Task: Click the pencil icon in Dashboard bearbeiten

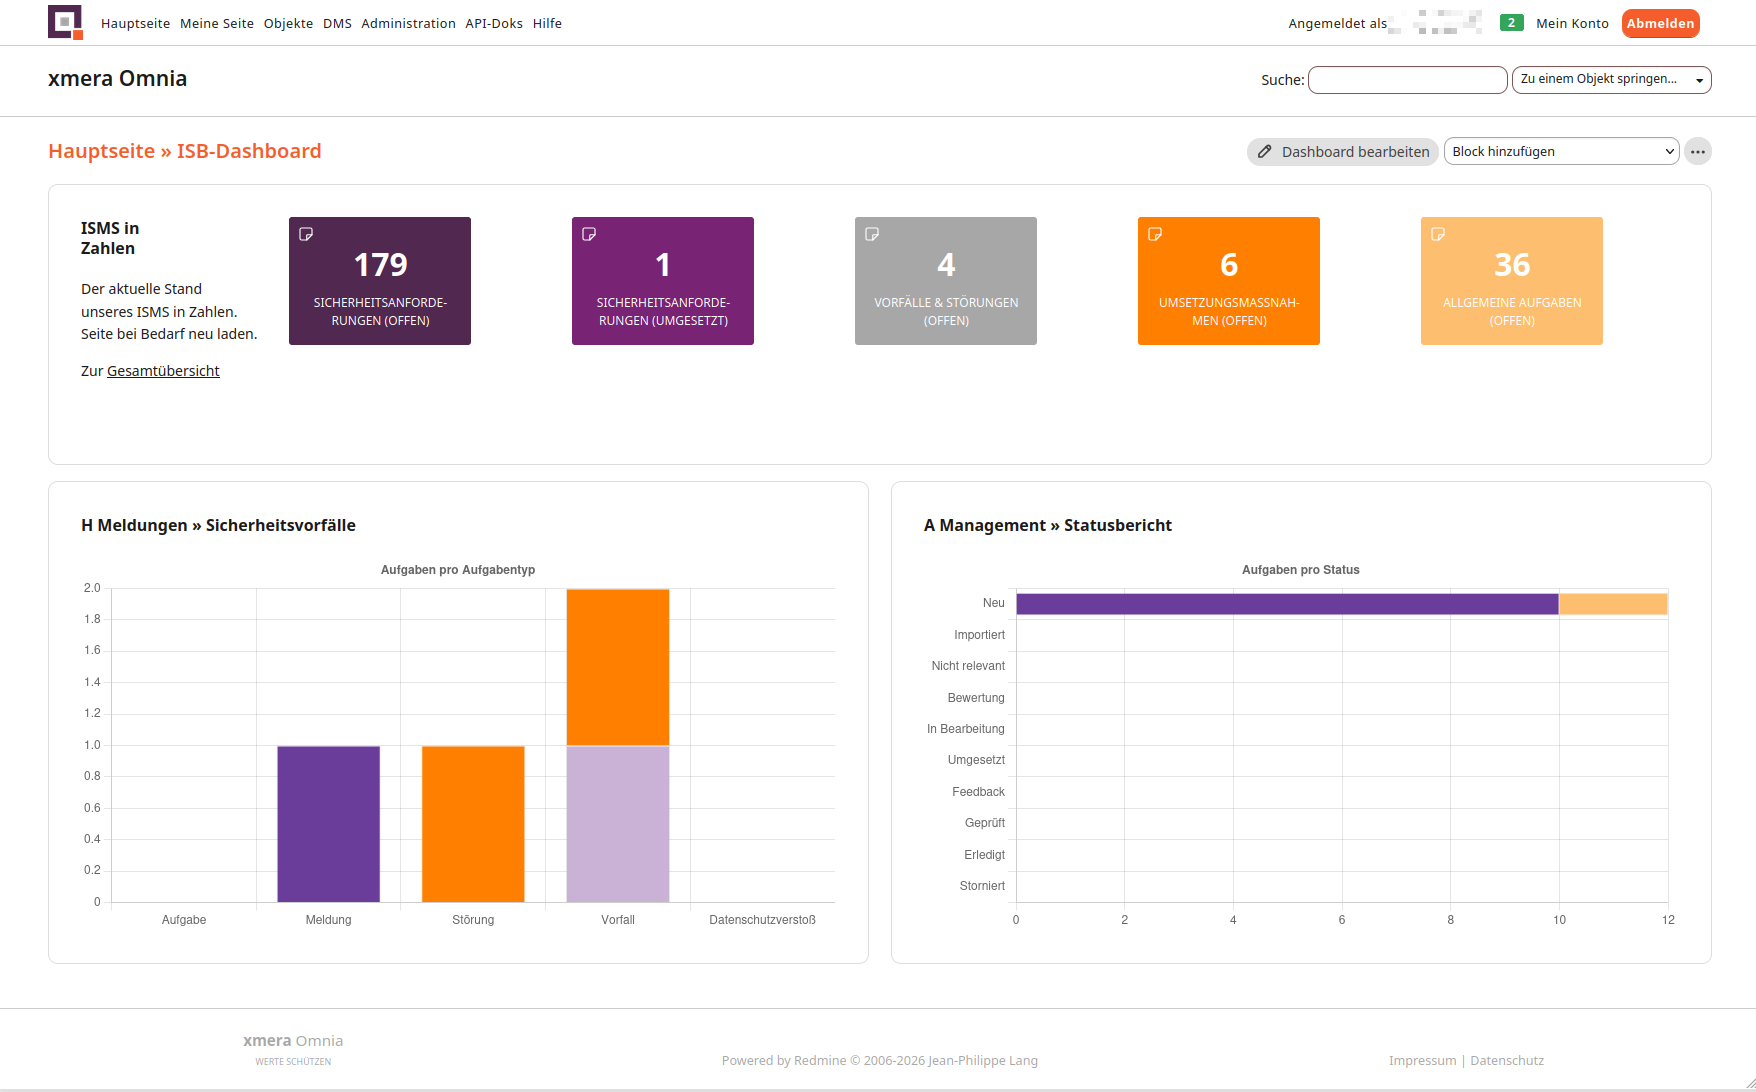Action: (x=1265, y=152)
